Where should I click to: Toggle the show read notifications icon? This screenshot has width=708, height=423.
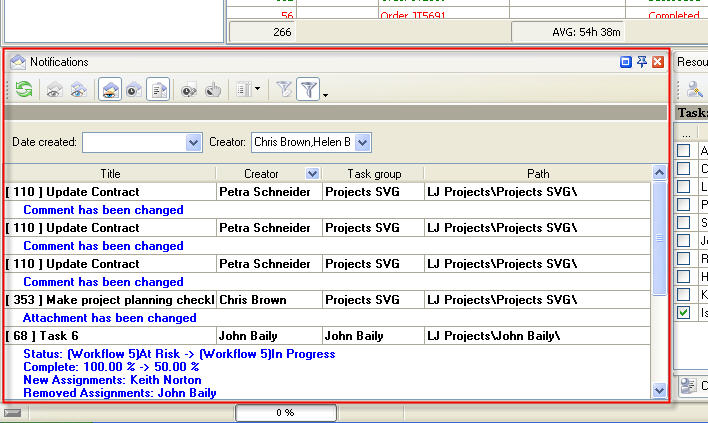click(109, 90)
